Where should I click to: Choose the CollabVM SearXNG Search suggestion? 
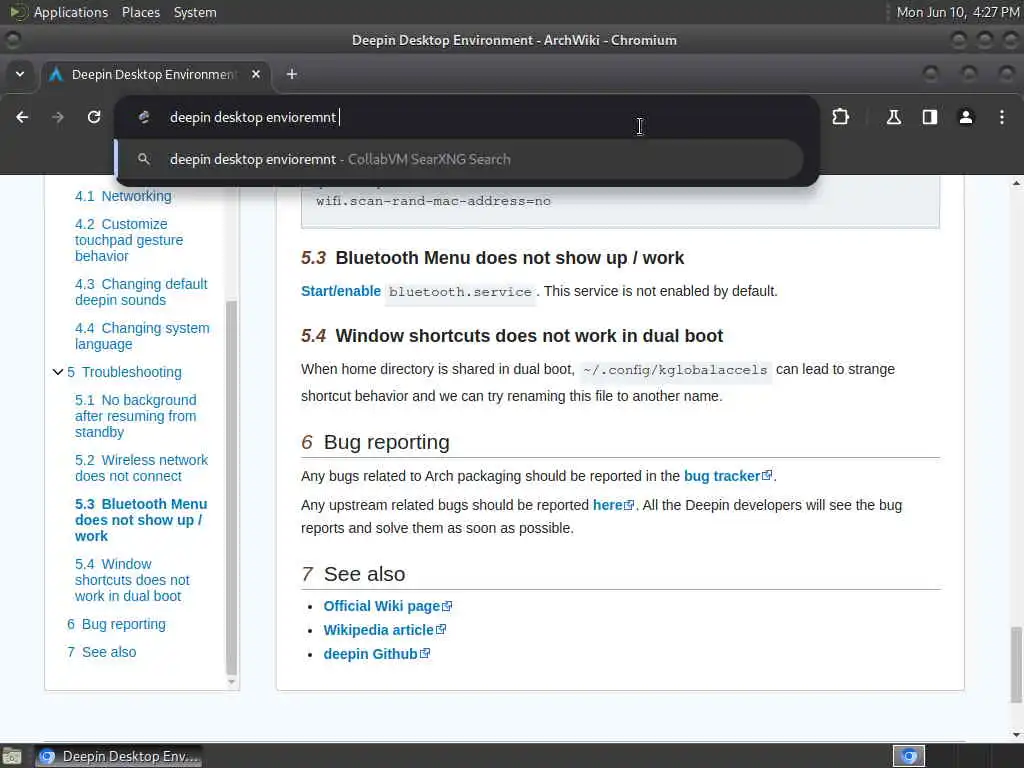460,159
